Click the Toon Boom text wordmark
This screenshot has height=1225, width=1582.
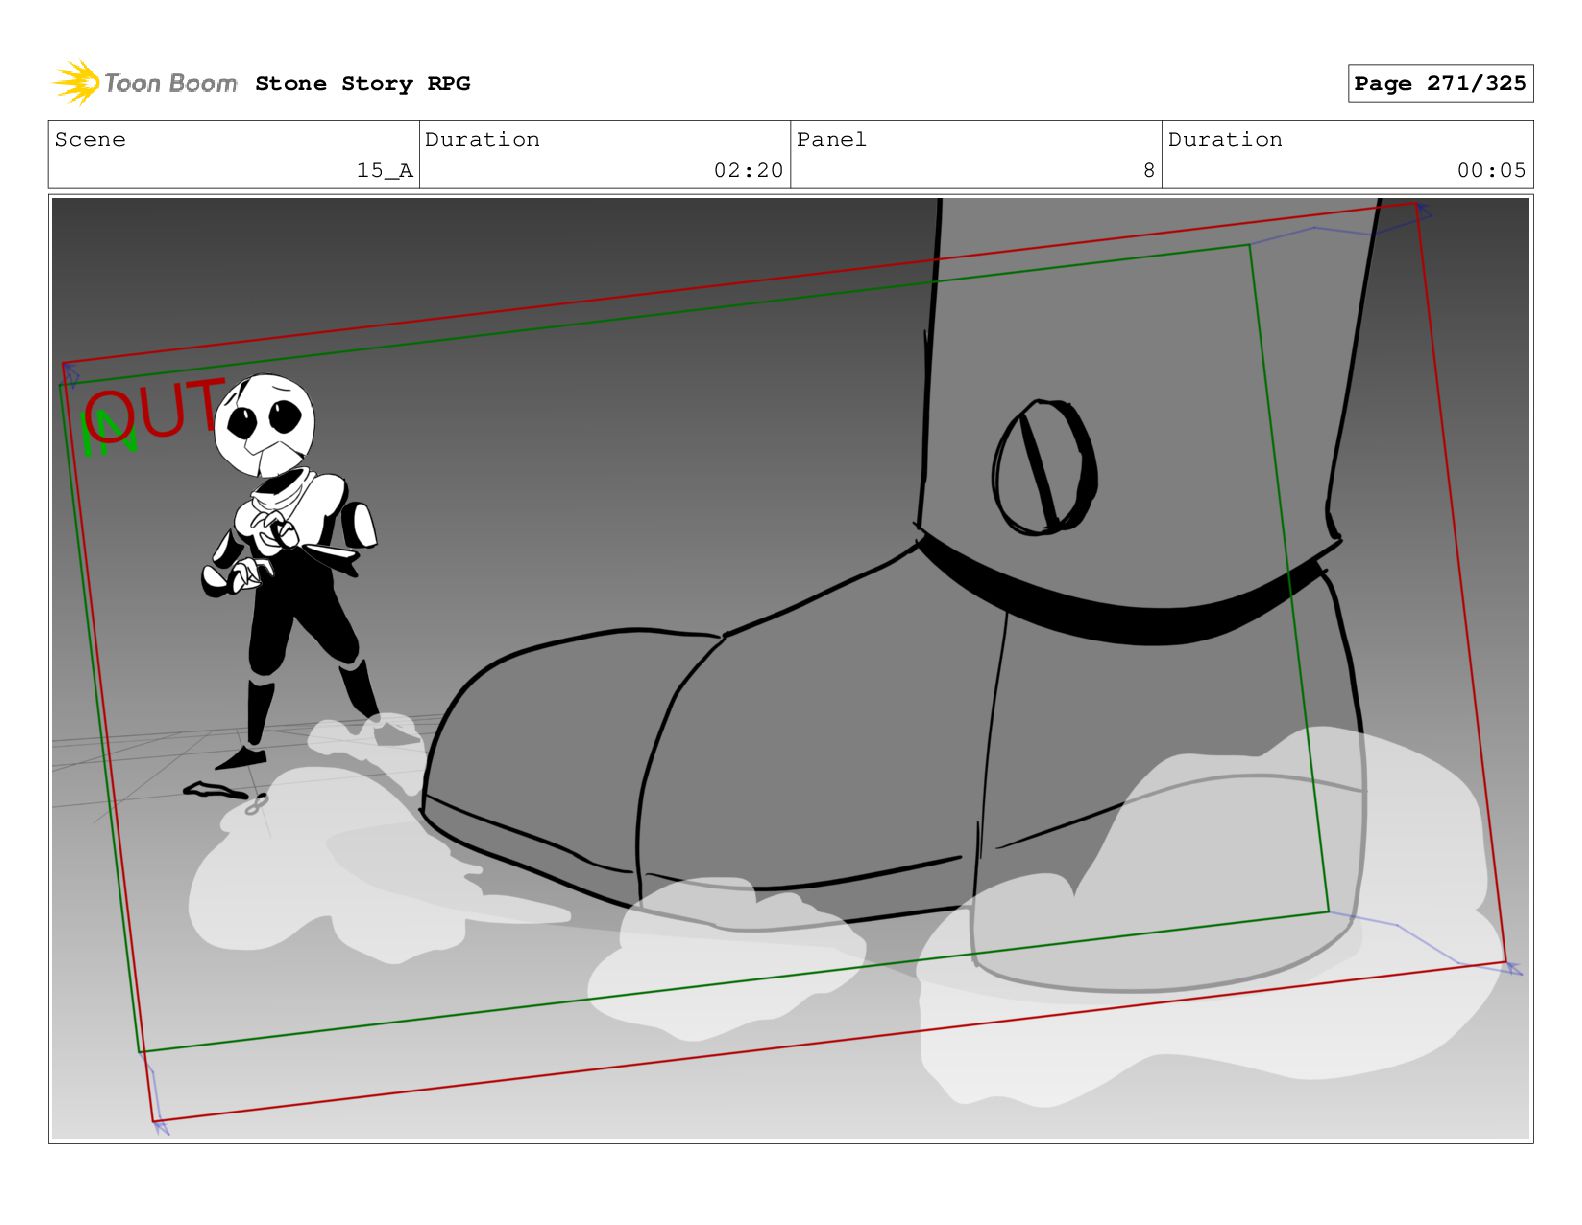(171, 84)
